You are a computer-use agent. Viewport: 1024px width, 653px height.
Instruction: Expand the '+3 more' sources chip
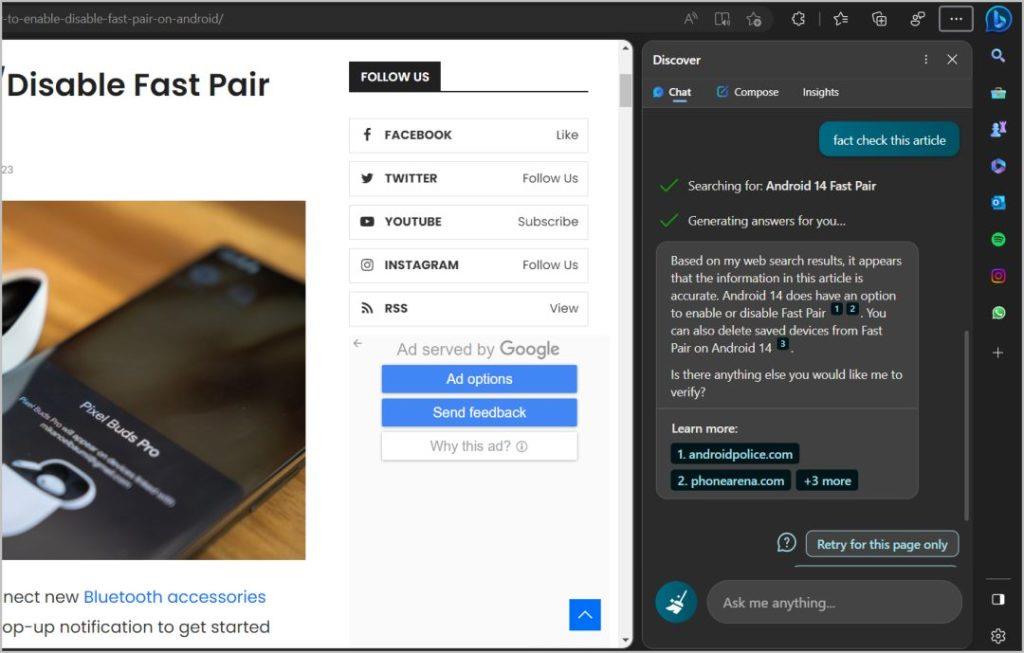(827, 481)
